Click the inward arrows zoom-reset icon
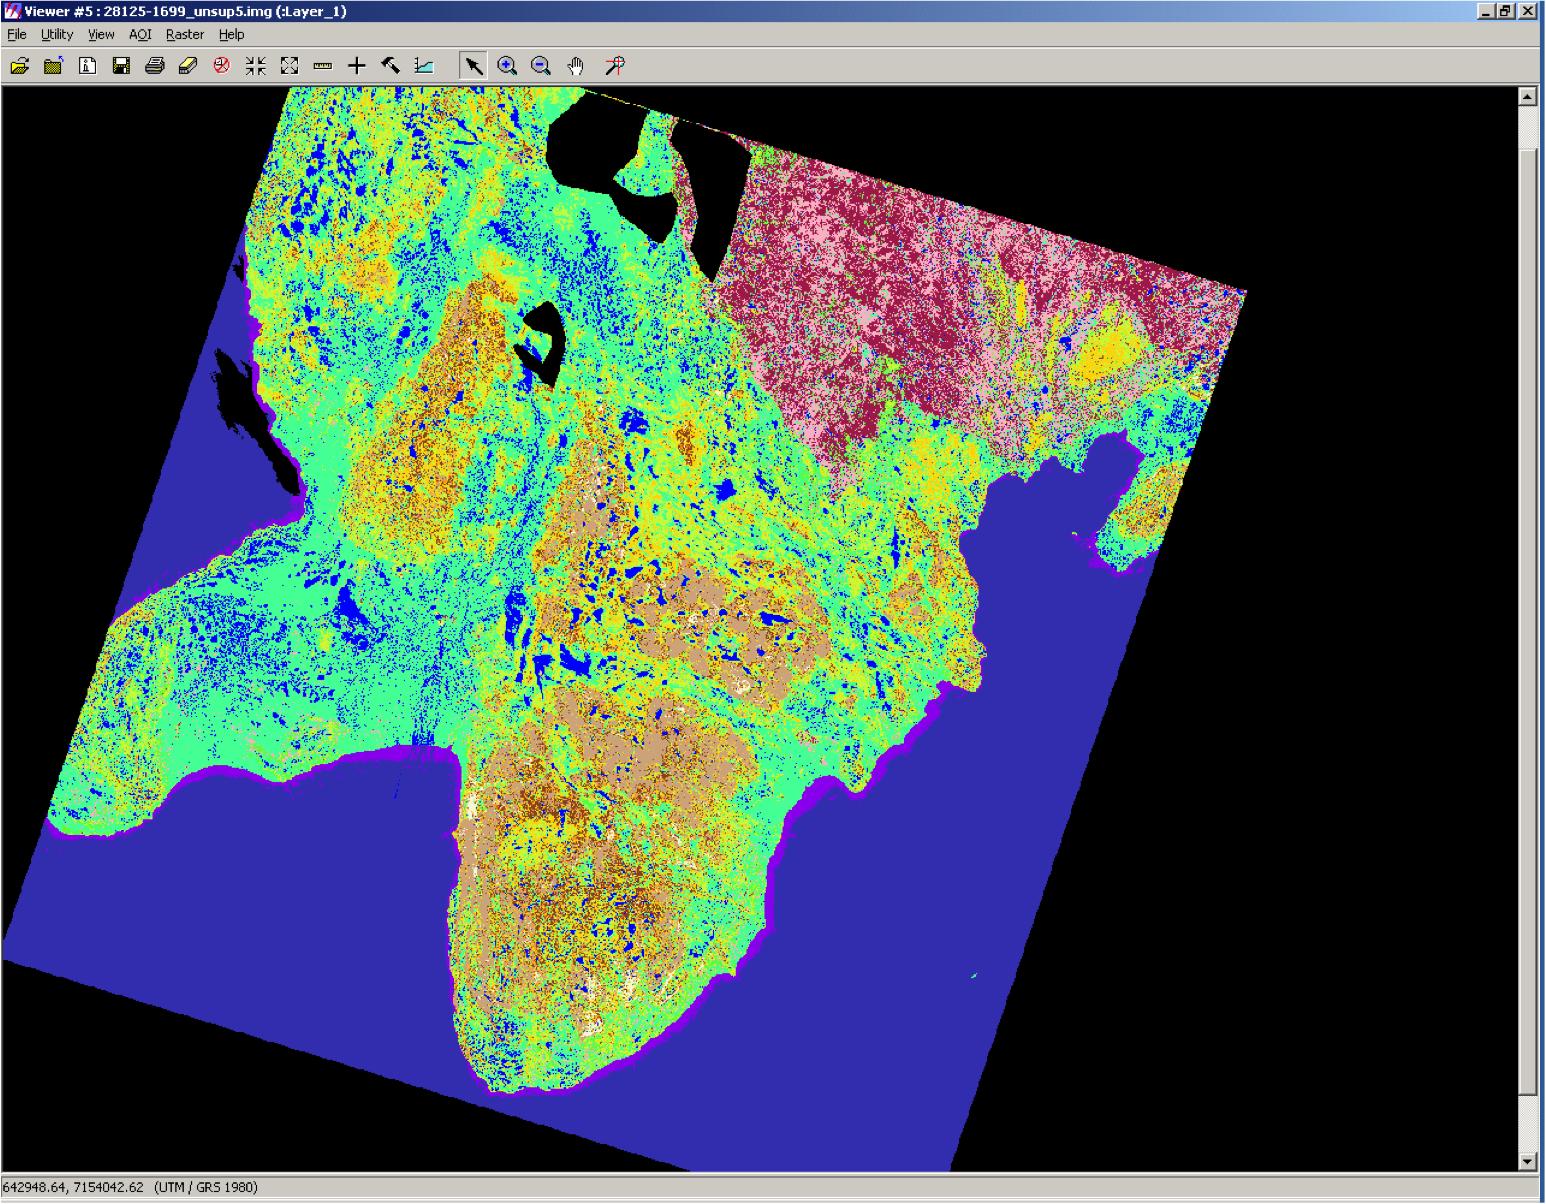The height and width of the screenshot is (1204, 1546). 256,66
